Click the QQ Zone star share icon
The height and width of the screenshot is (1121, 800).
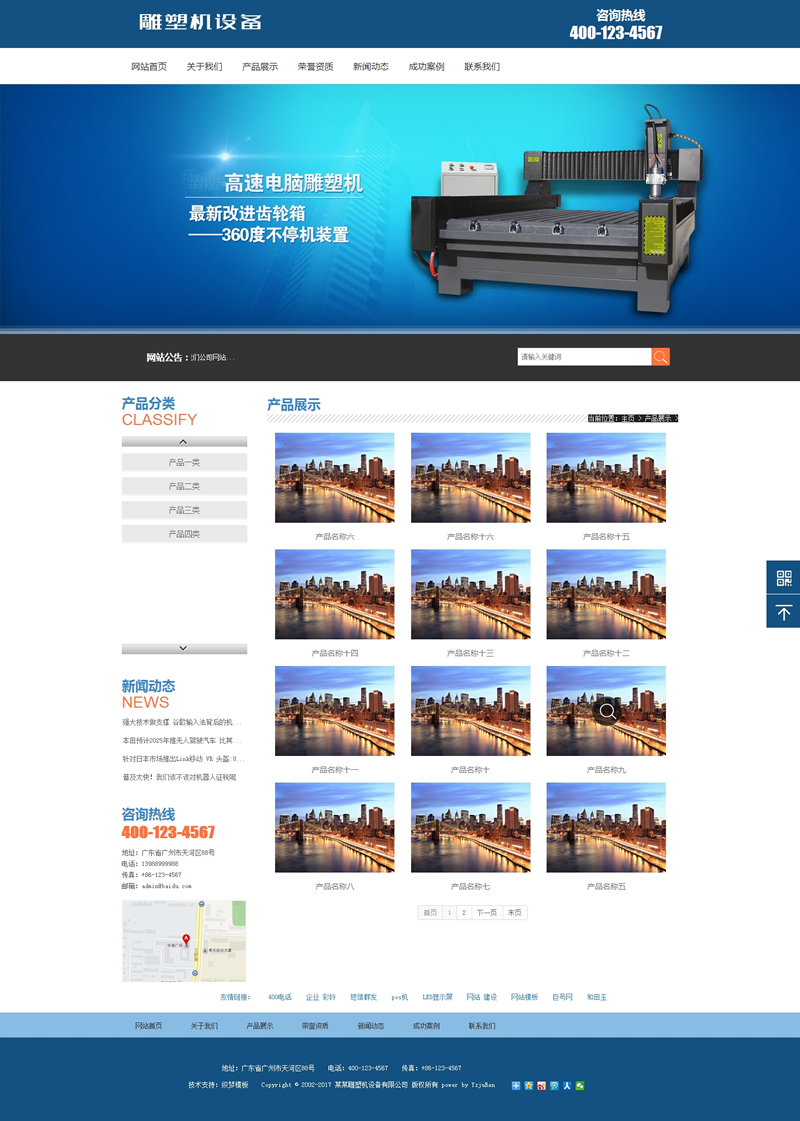coord(529,1085)
